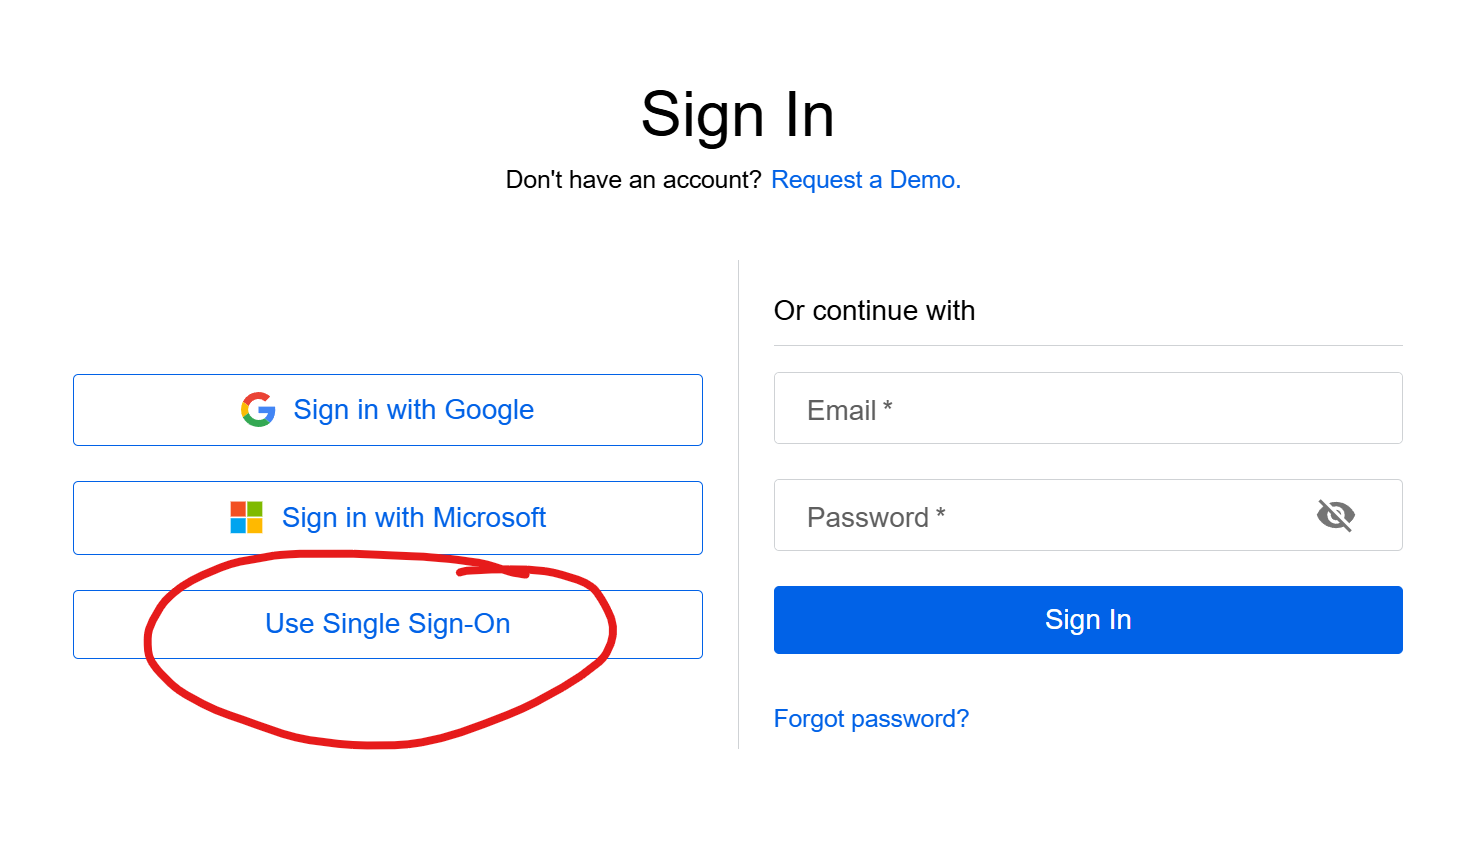
Task: Click the Email * placeholder label
Action: click(x=849, y=410)
